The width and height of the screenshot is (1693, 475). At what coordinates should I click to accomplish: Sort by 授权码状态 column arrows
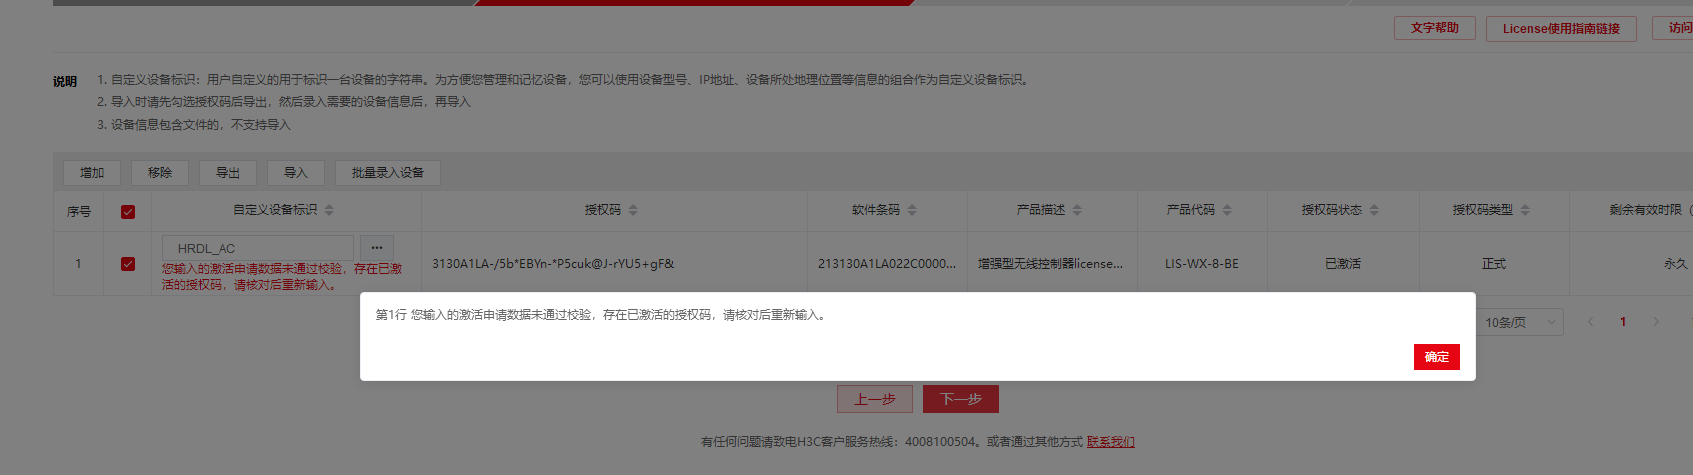pos(1374,210)
